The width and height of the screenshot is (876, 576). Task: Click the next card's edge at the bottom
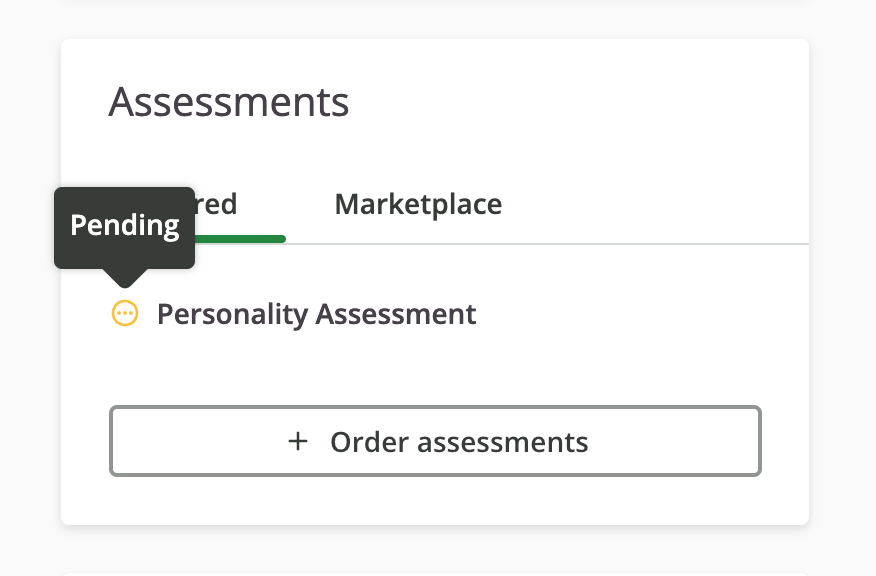(x=434, y=571)
